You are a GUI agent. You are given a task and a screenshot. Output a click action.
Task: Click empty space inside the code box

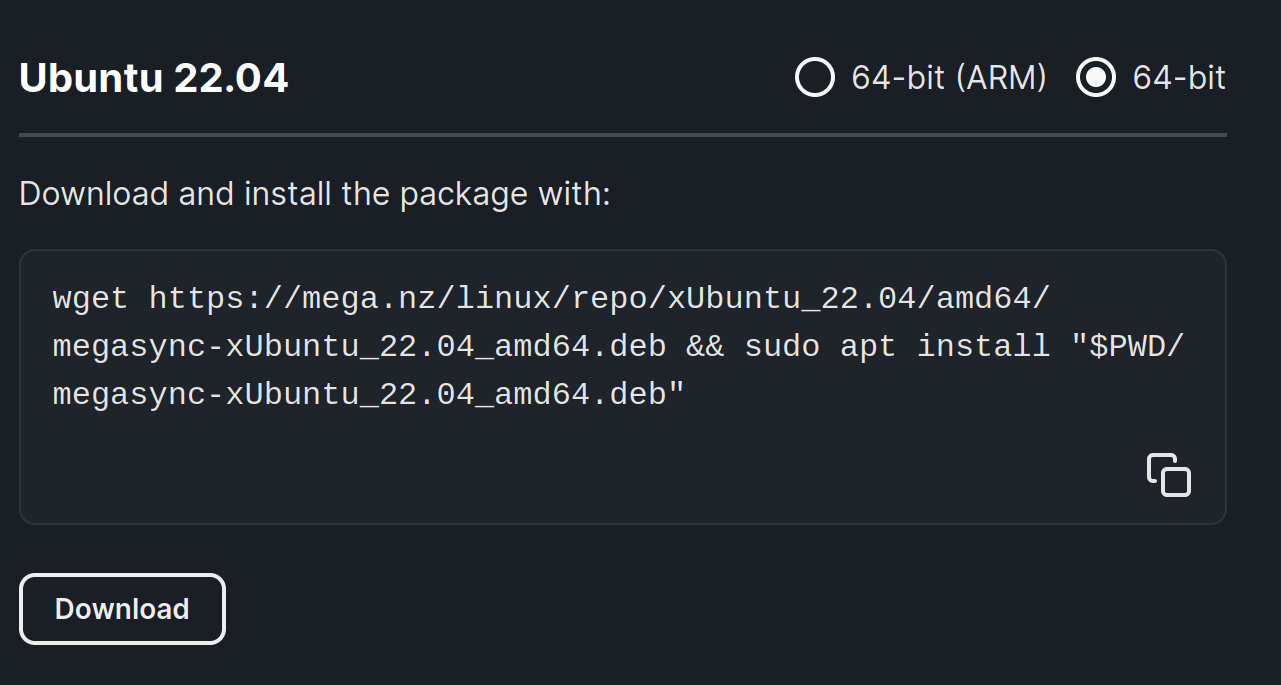600,470
